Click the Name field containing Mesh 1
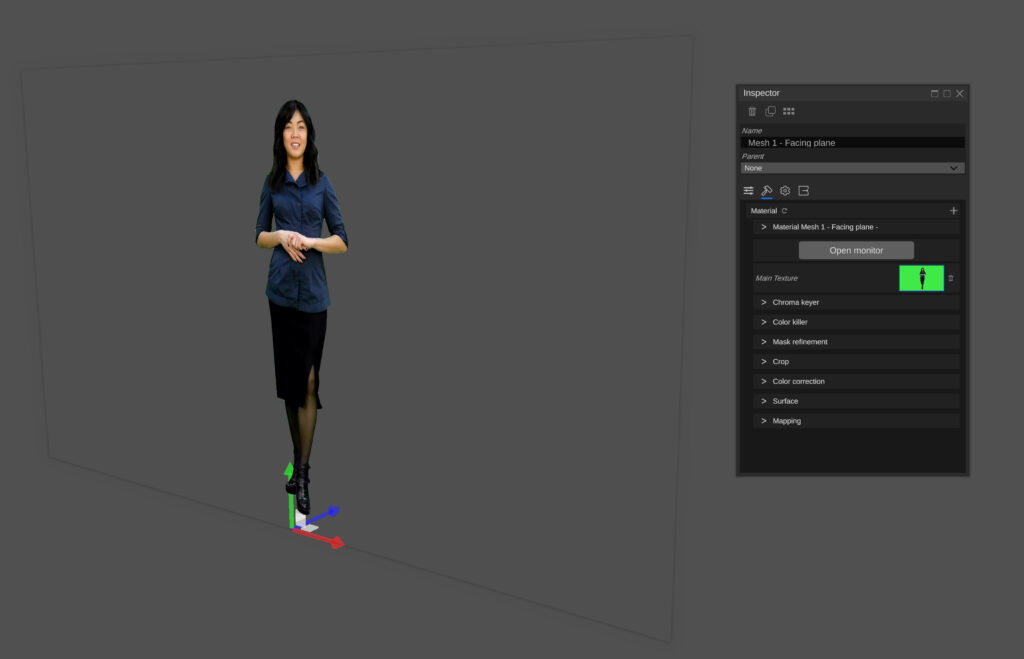The image size is (1024, 659). (x=853, y=142)
